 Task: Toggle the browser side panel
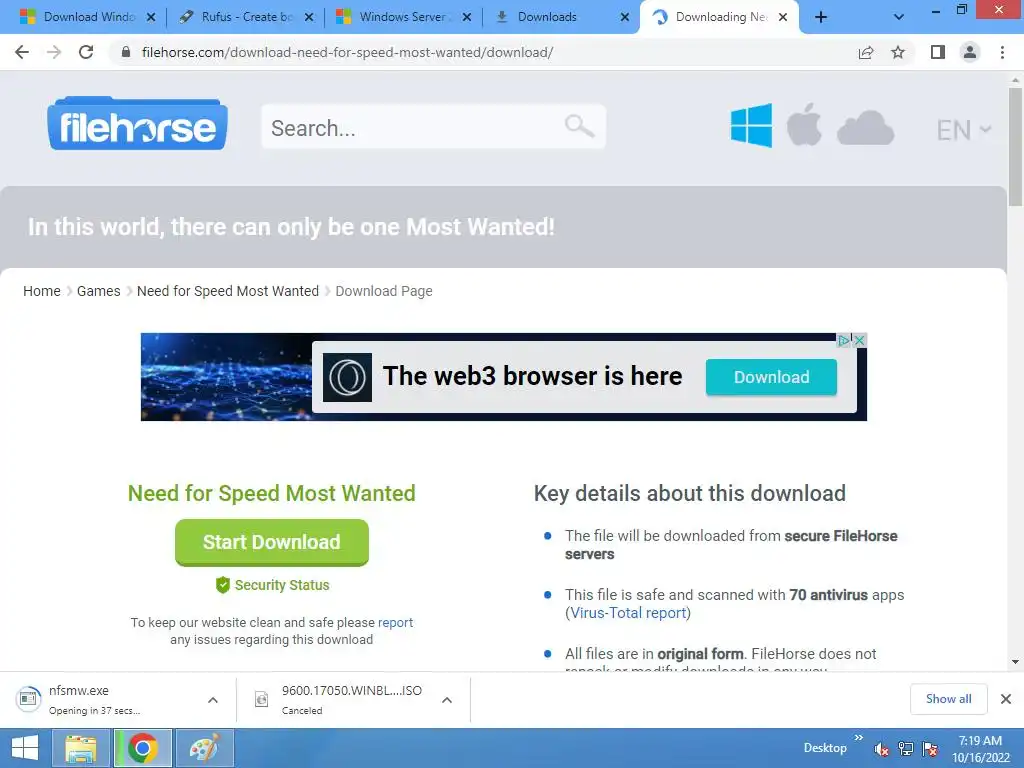click(938, 52)
